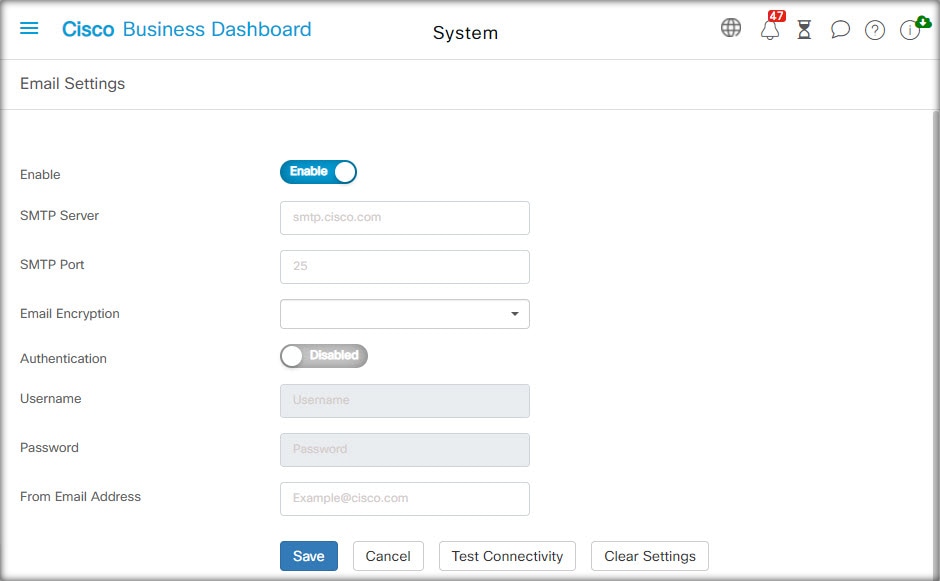940x581 pixels.
Task: Open notifications bell with 47 alerts
Action: (x=770, y=28)
